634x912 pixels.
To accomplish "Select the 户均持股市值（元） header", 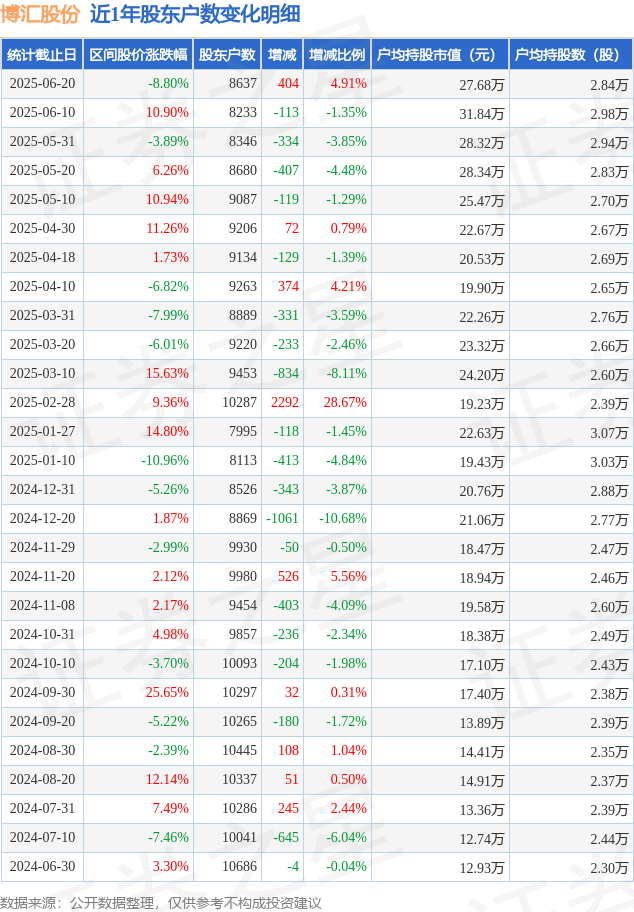I will (440, 55).
